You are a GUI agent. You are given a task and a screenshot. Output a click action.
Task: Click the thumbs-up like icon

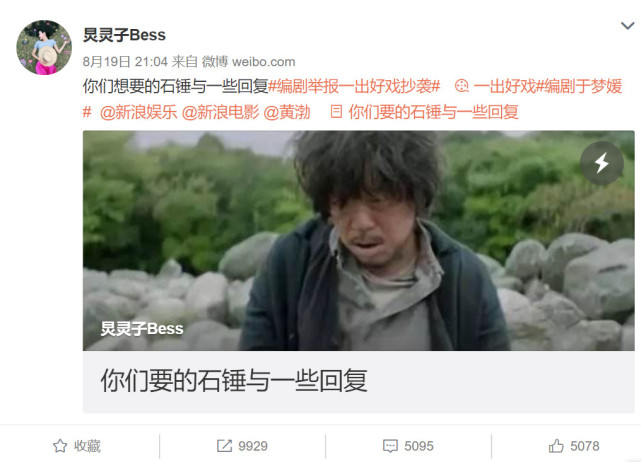coord(556,446)
